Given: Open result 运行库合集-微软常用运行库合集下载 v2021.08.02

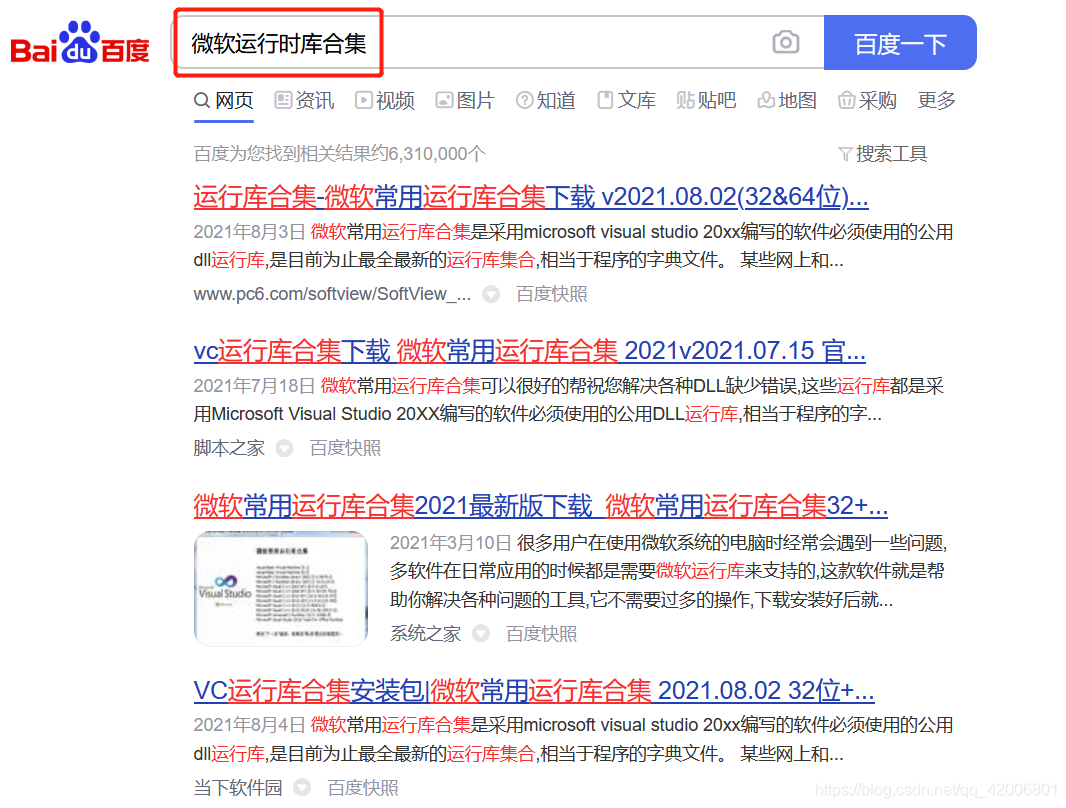Looking at the screenshot, I should tap(531, 197).
